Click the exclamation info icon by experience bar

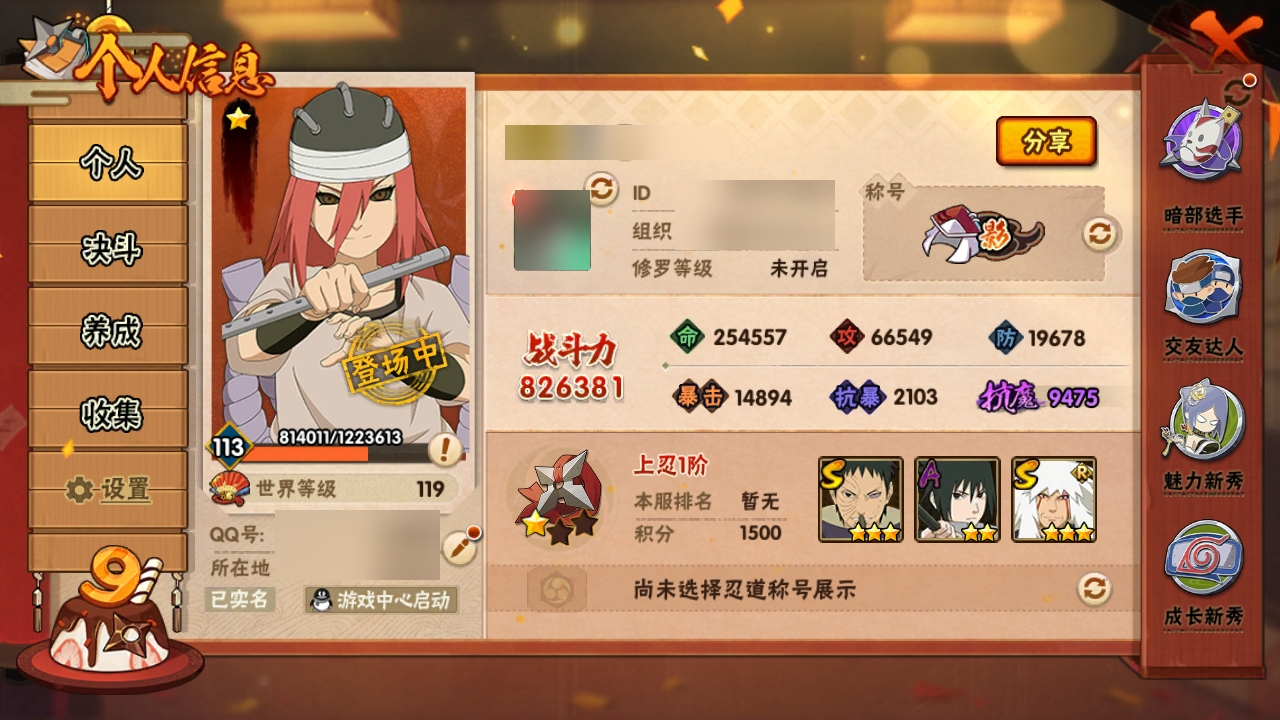coord(445,449)
